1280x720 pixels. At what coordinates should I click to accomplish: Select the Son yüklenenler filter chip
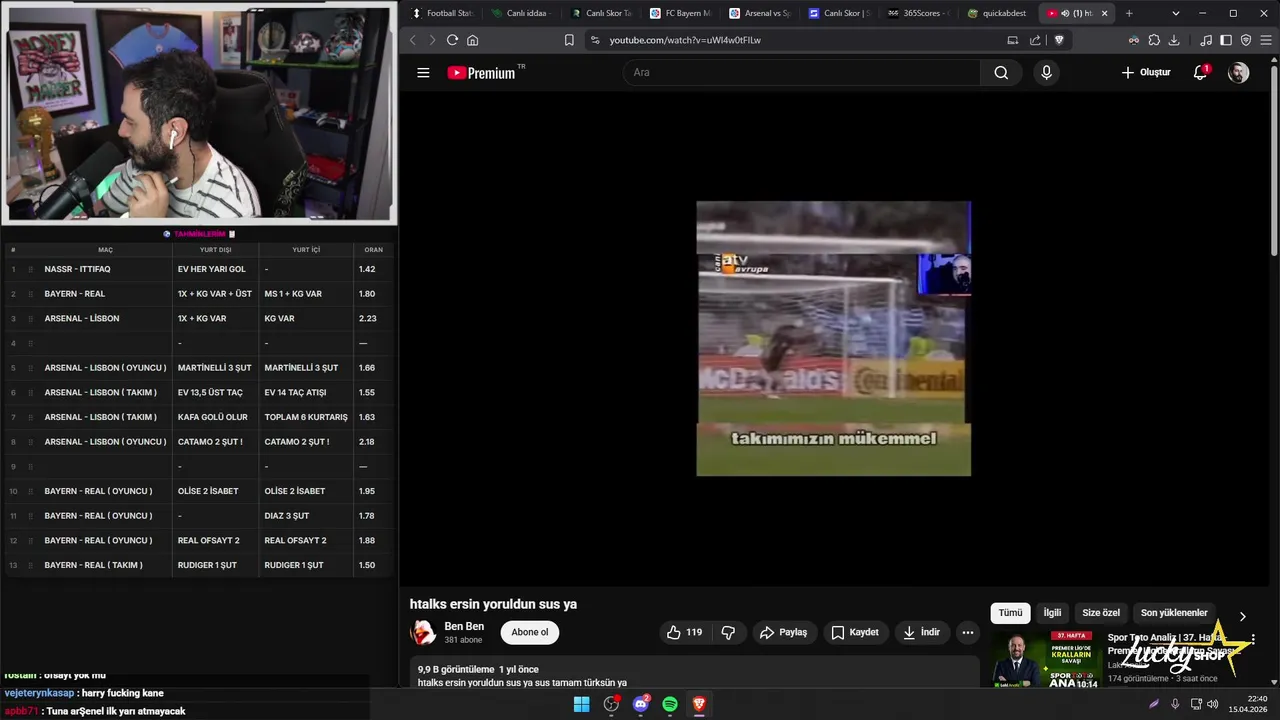click(x=1174, y=613)
